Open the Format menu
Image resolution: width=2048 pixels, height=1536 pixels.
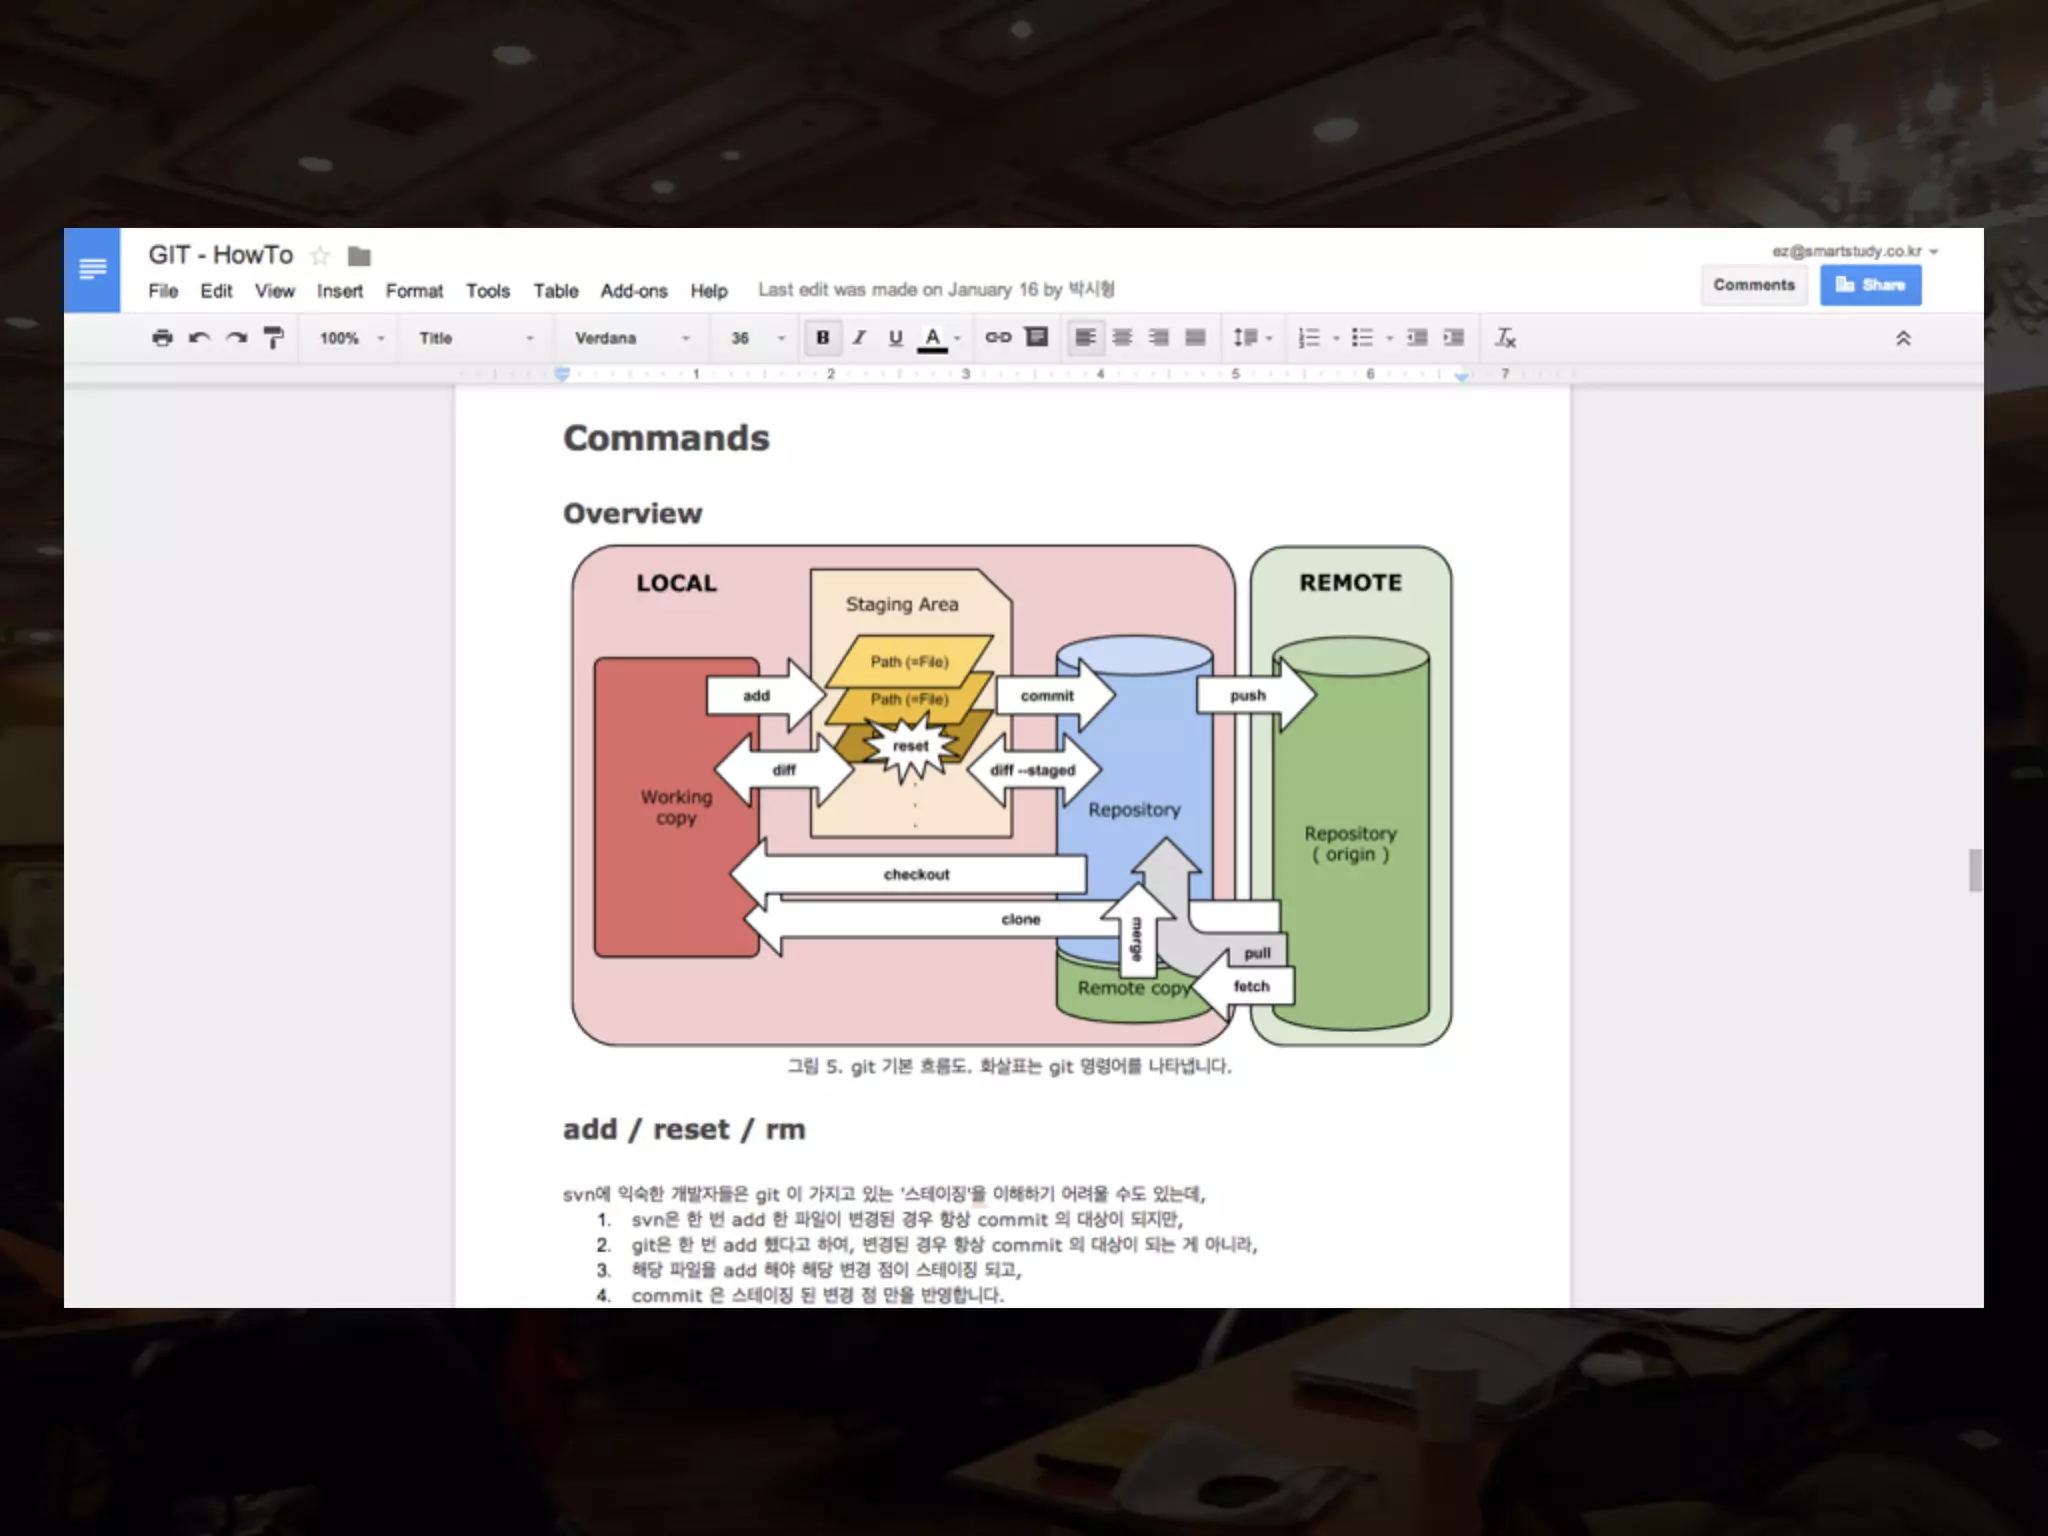click(x=414, y=291)
